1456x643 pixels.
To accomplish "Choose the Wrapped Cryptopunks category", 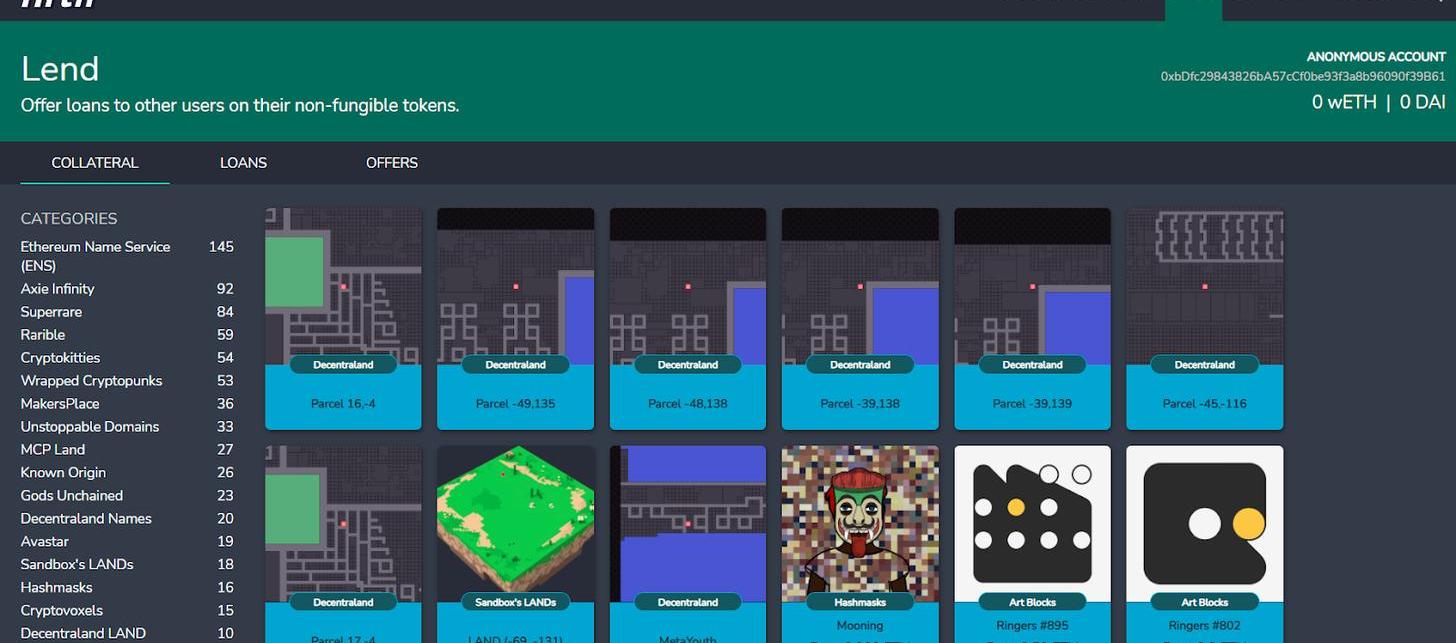I will pos(91,381).
